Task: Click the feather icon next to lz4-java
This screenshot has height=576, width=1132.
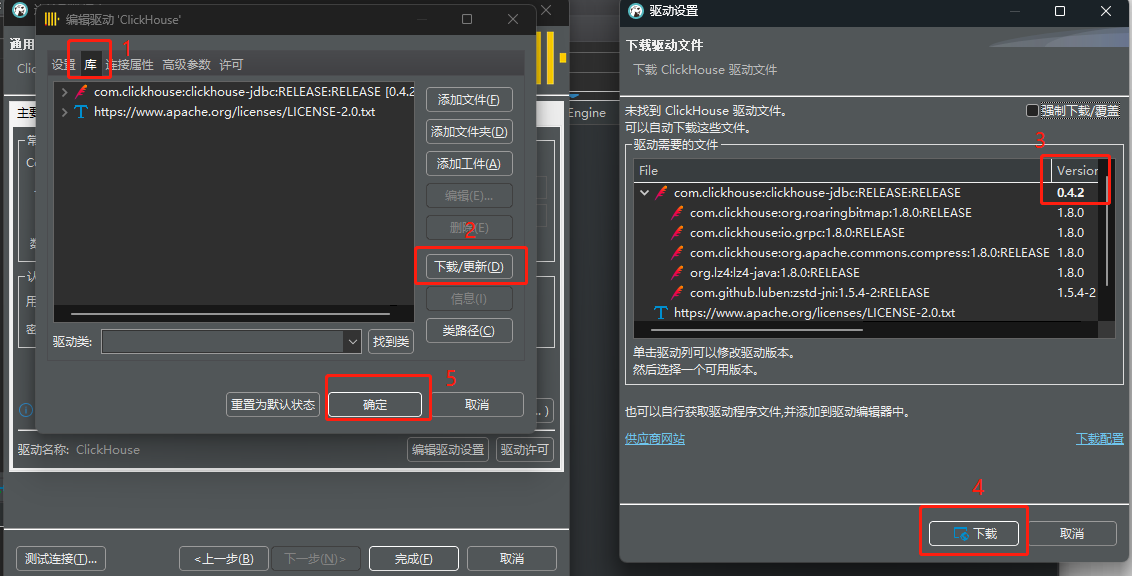Action: pos(677,273)
